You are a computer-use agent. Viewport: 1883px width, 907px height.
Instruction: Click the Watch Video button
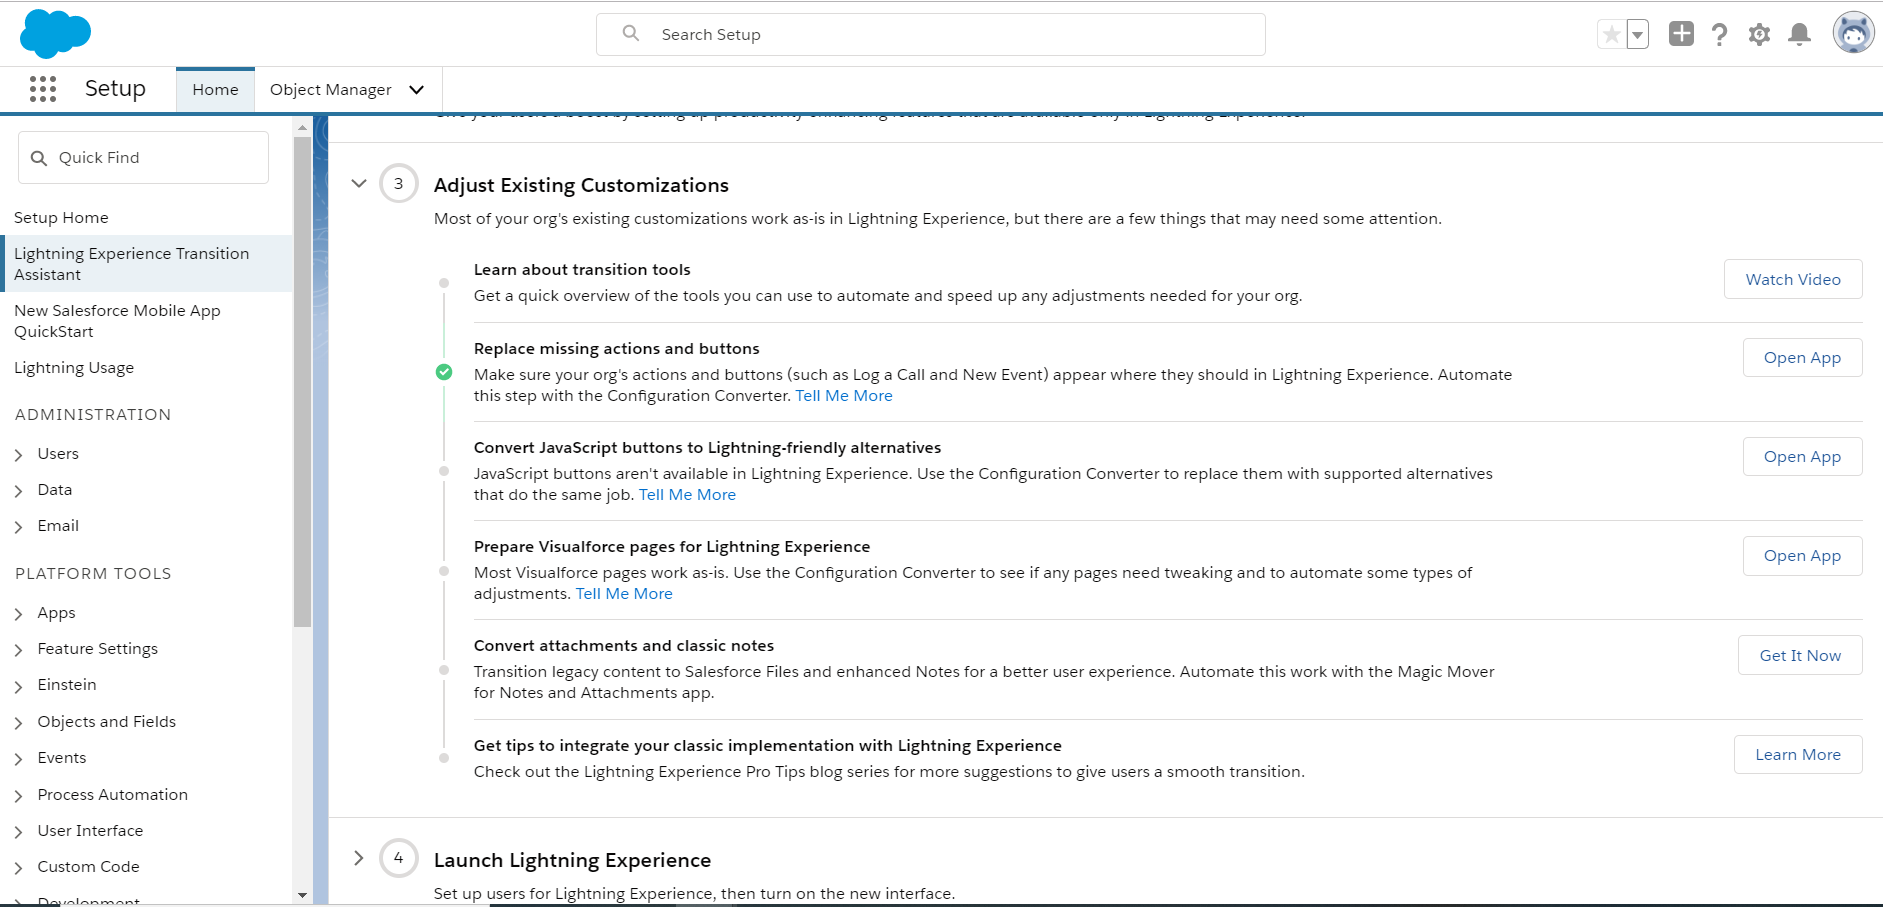coord(1792,279)
